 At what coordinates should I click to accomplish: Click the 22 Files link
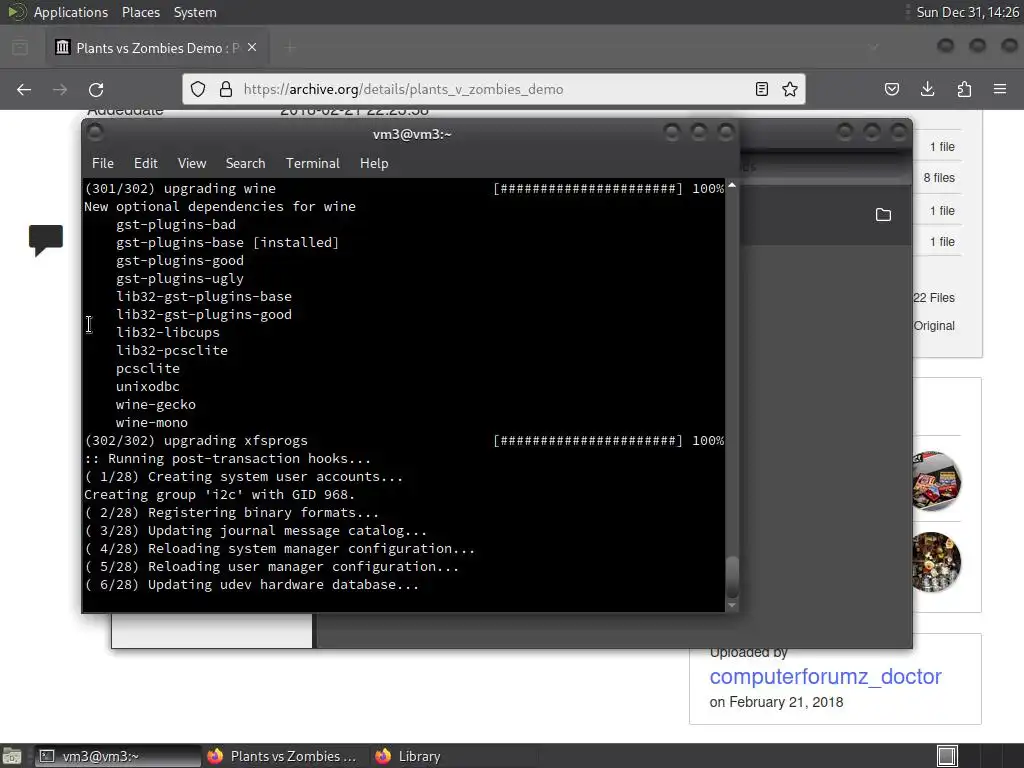click(x=934, y=298)
